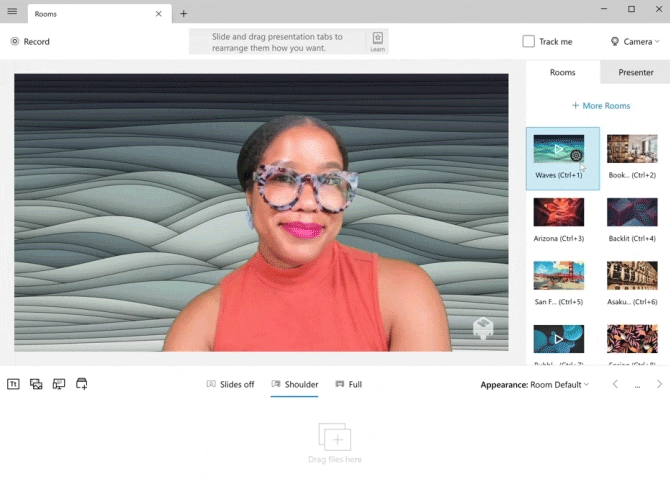Choose the Asakusa room (Ctrl+6)

(632, 275)
